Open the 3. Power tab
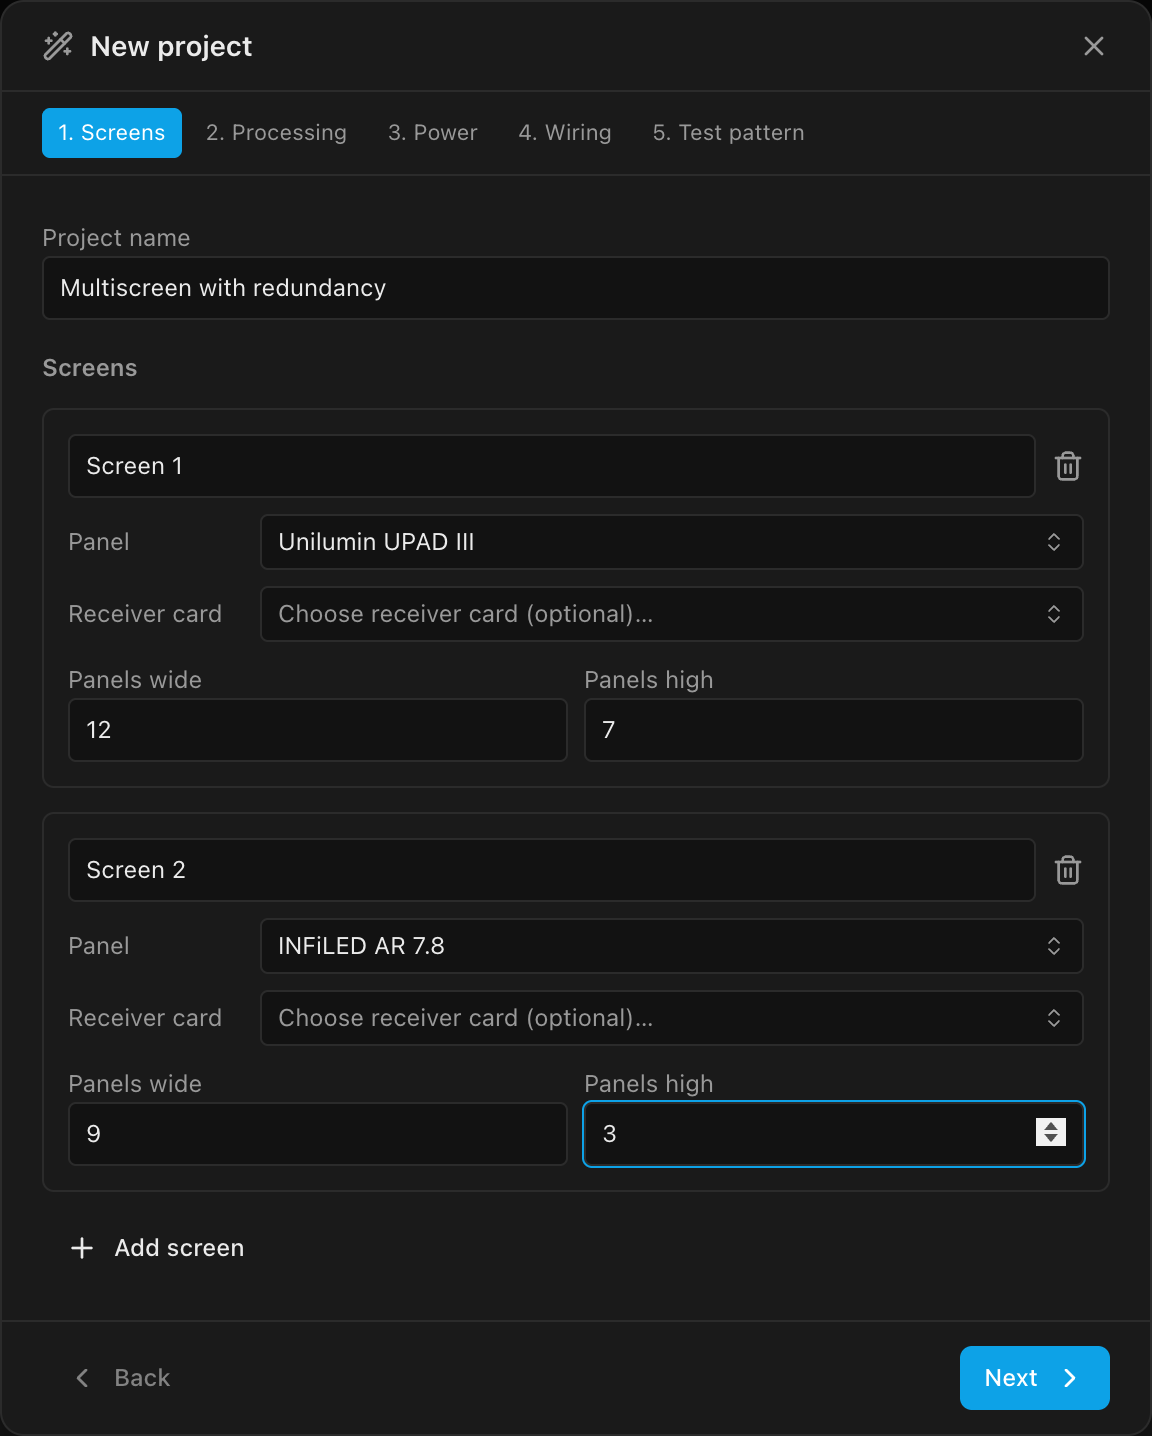The width and height of the screenshot is (1152, 1436). pos(433,133)
